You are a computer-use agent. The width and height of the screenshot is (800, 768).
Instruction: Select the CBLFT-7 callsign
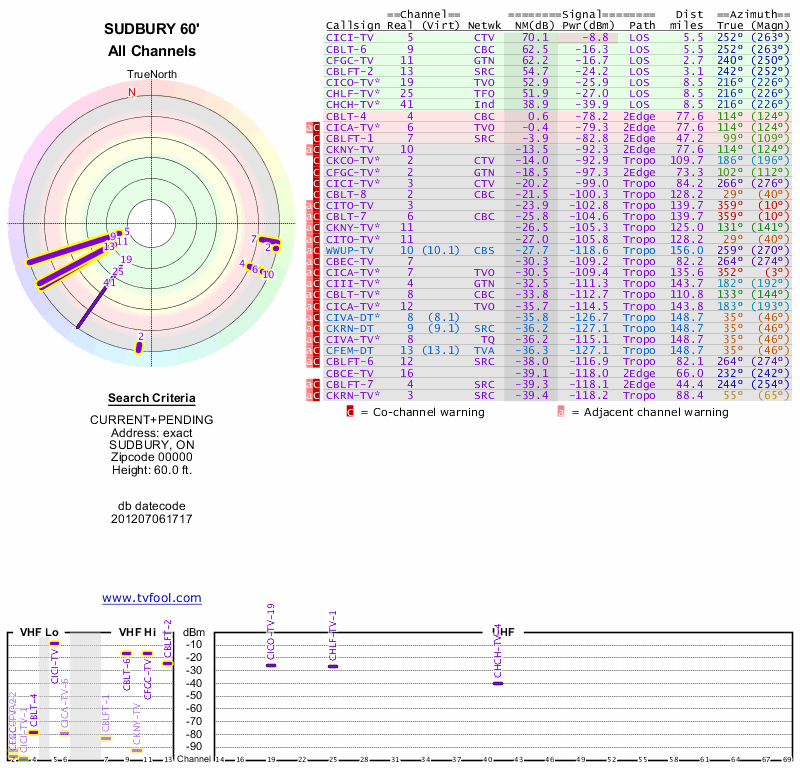pyautogui.click(x=349, y=384)
